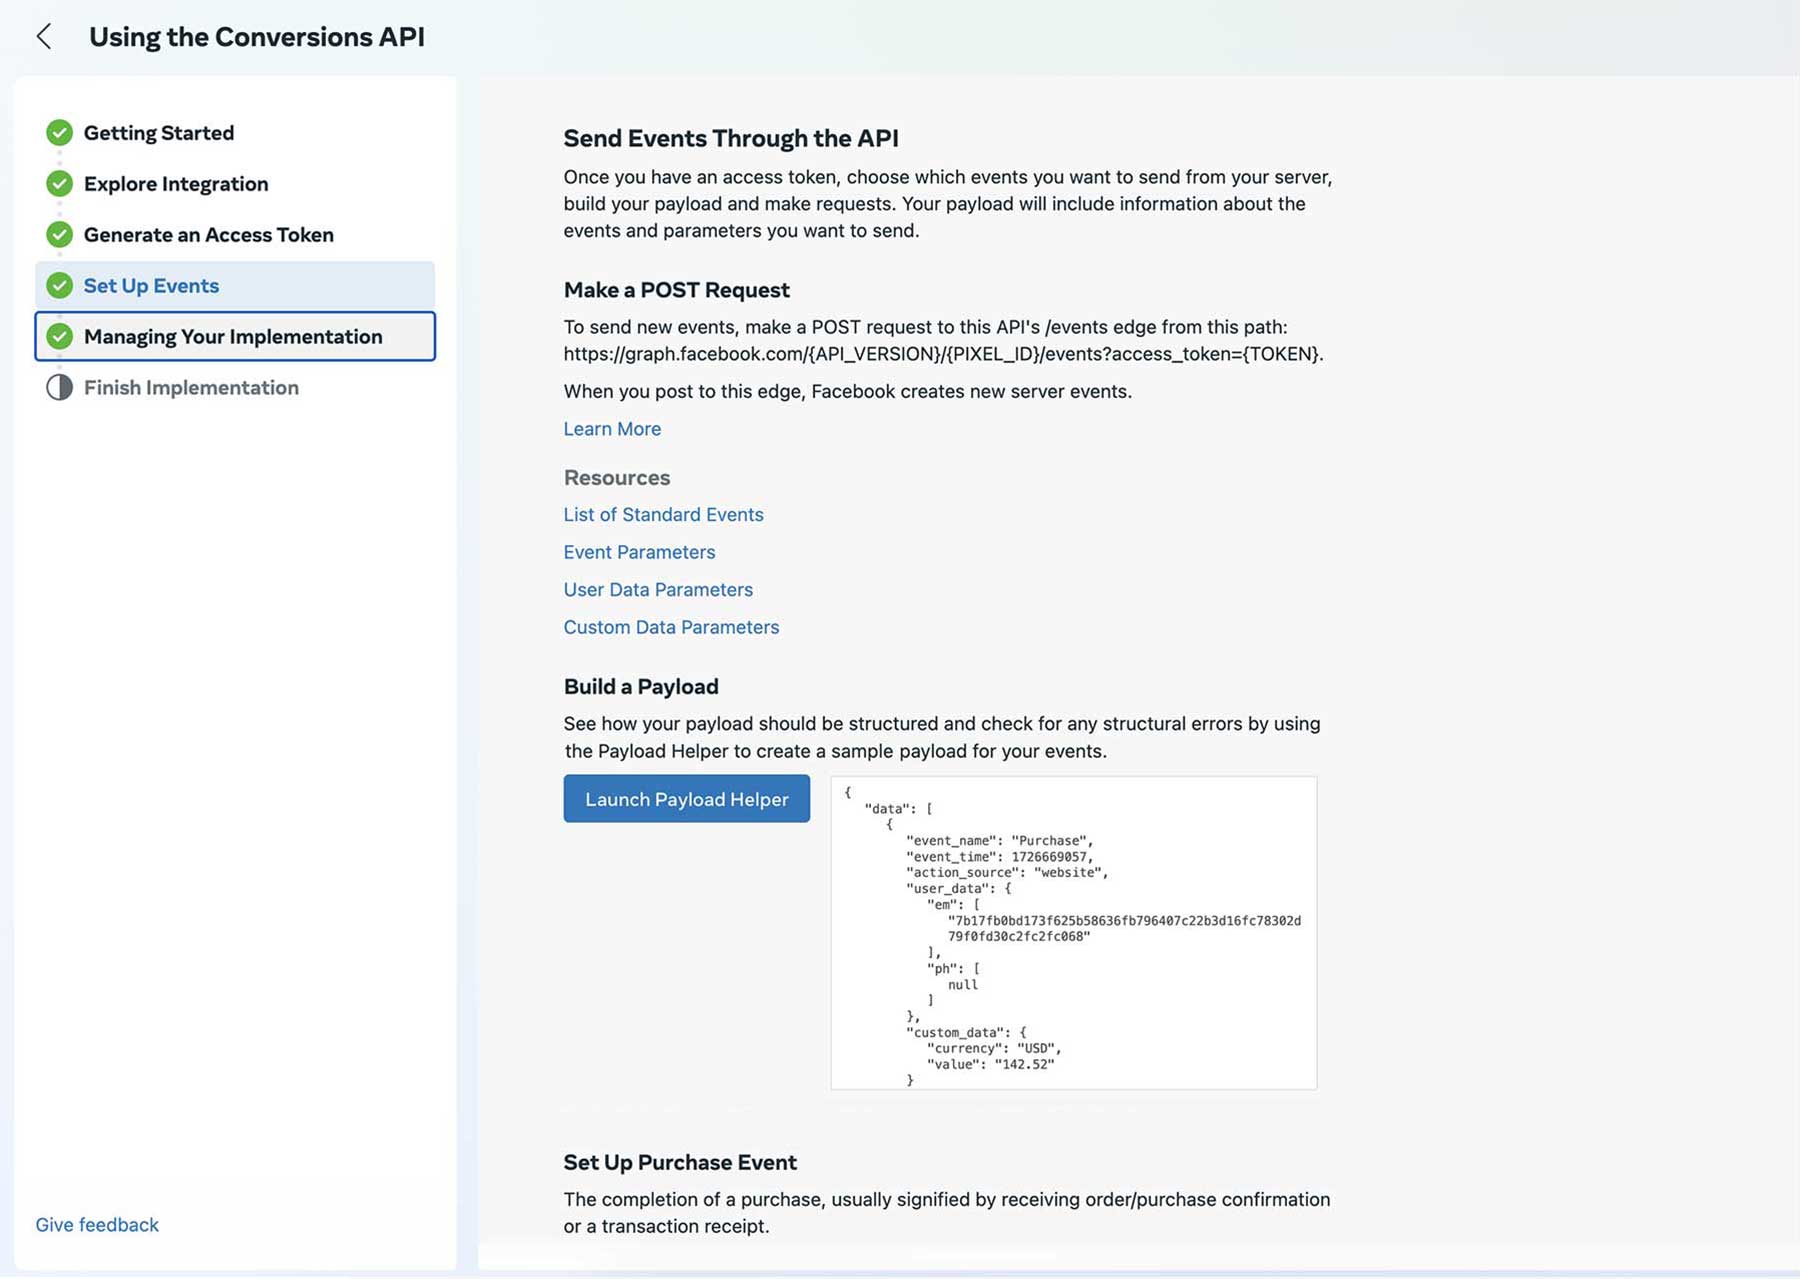Click the "event_time": 1726669057 line

pyautogui.click(x=999, y=856)
